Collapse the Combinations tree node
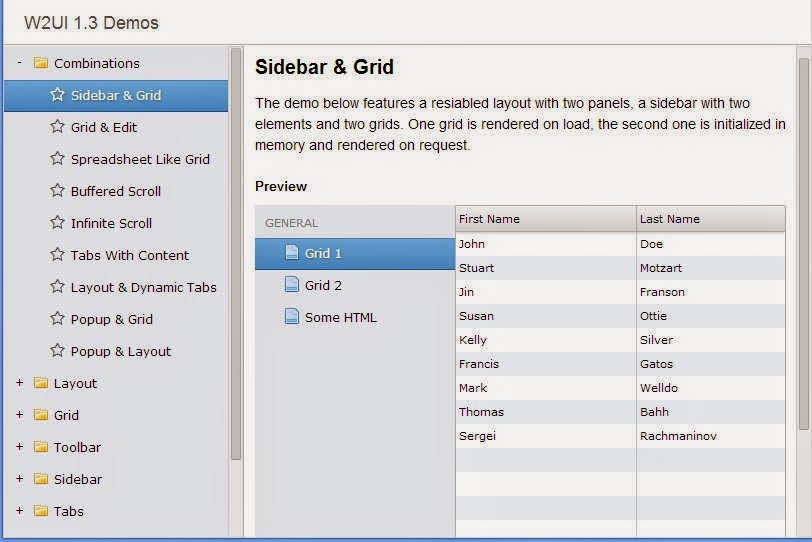 click(x=20, y=63)
